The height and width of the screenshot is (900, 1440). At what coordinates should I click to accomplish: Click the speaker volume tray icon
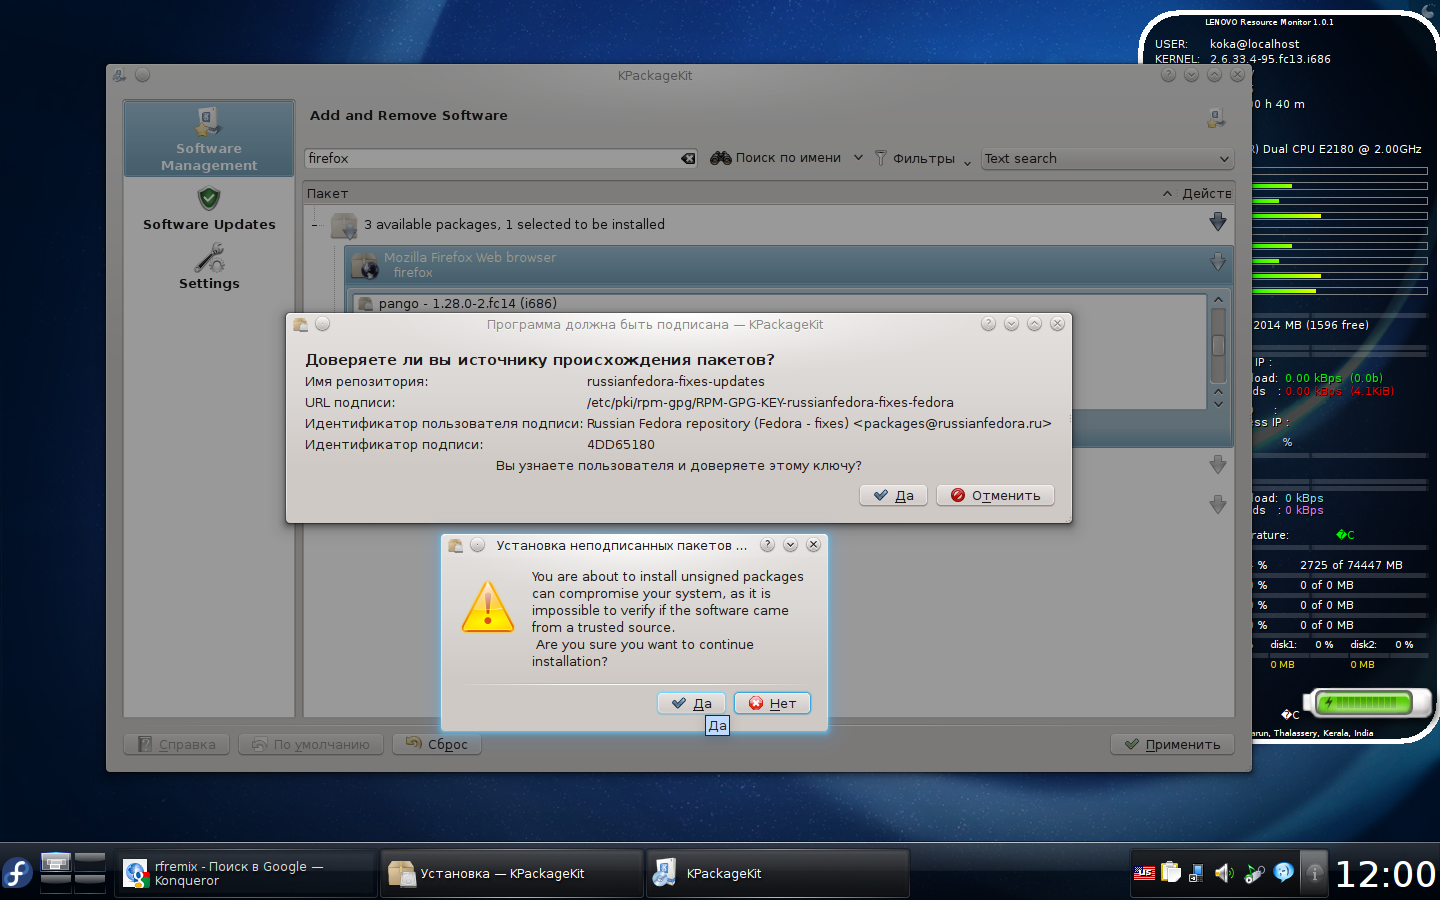[x=1224, y=873]
